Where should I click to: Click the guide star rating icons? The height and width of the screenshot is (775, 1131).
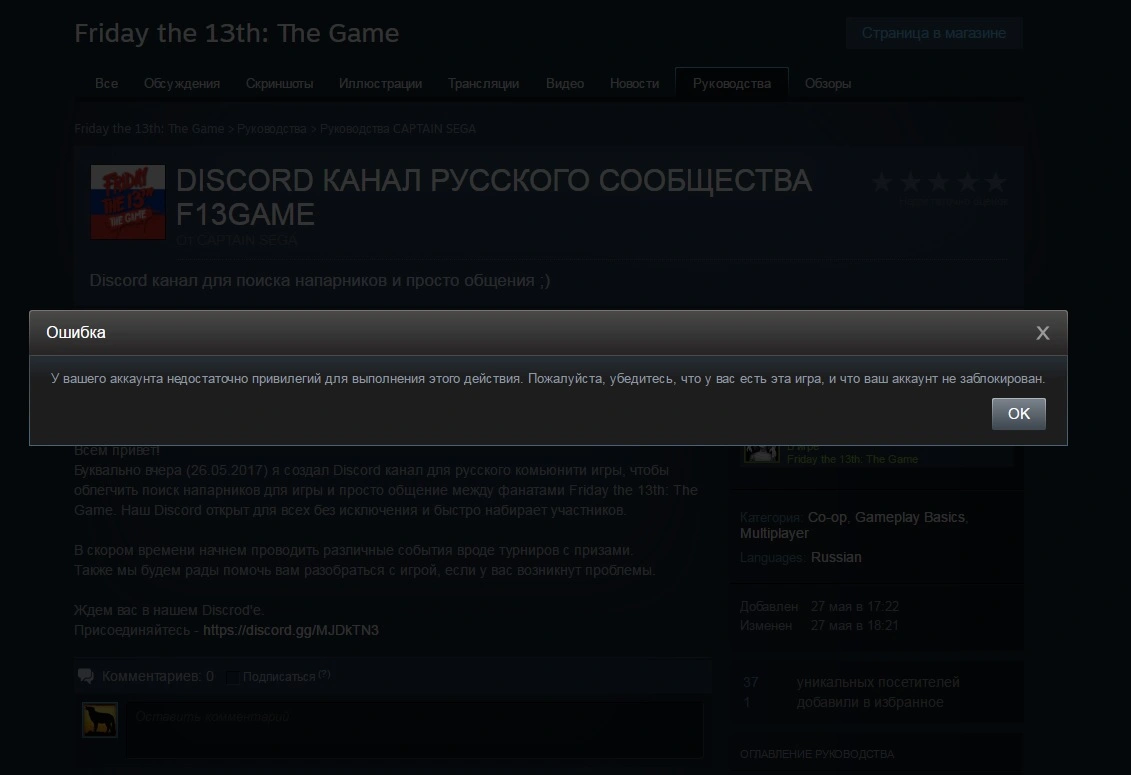pyautogui.click(x=938, y=182)
